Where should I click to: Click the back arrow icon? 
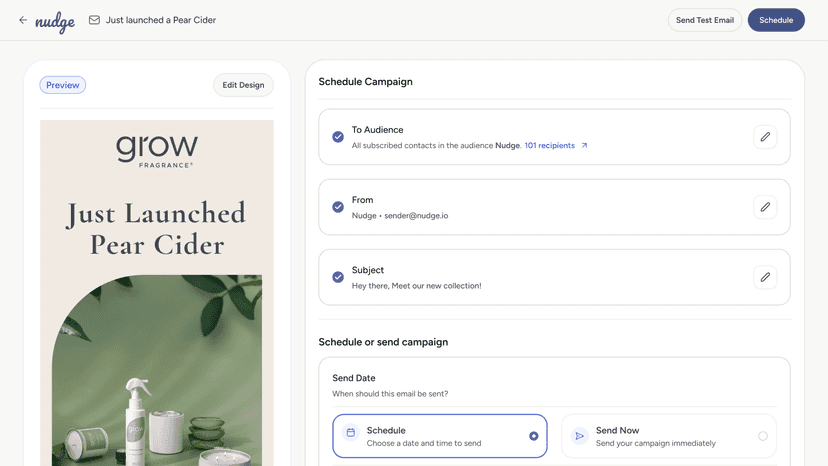pos(23,20)
